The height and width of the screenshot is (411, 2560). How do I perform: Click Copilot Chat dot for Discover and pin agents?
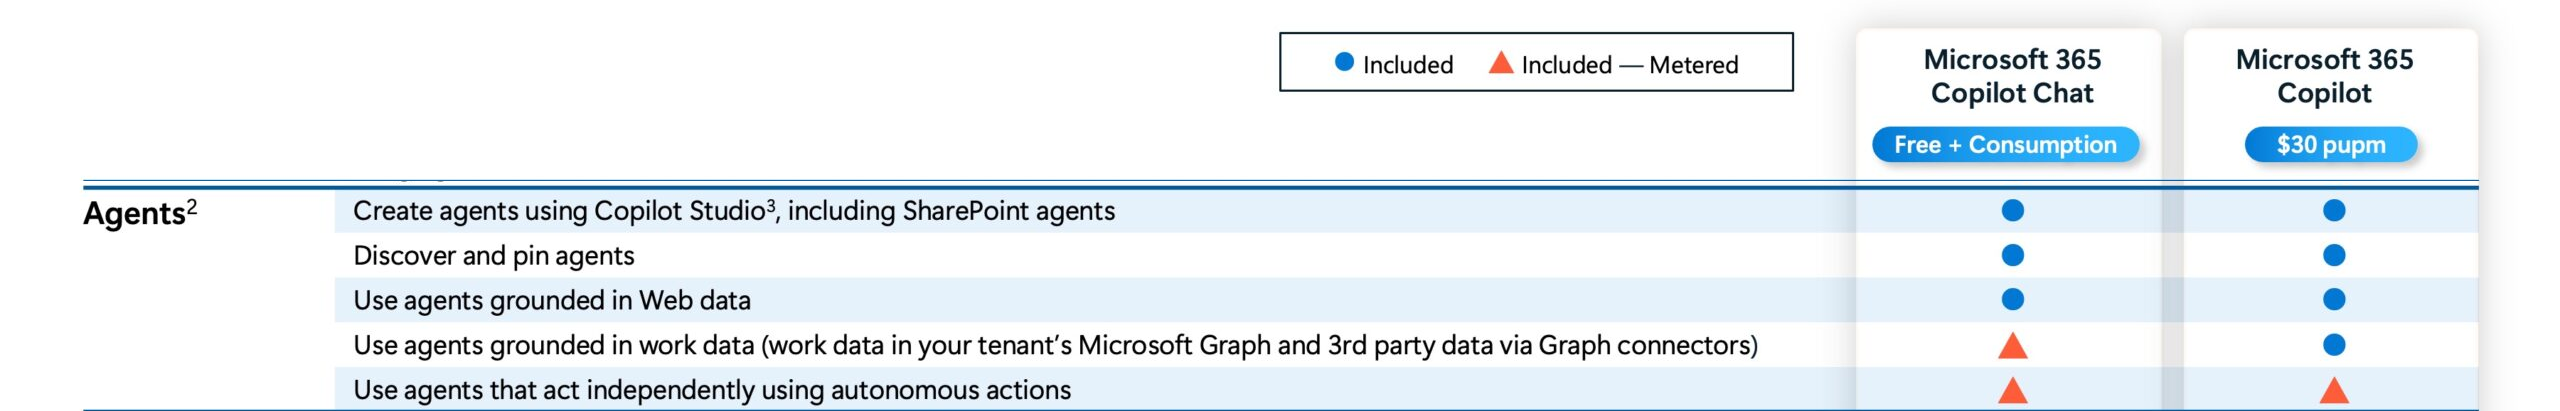click(x=2012, y=255)
